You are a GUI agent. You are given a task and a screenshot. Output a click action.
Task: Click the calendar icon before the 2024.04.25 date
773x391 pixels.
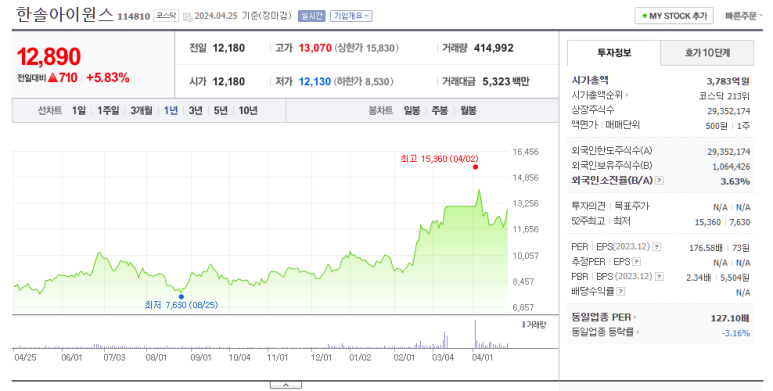click(x=187, y=16)
